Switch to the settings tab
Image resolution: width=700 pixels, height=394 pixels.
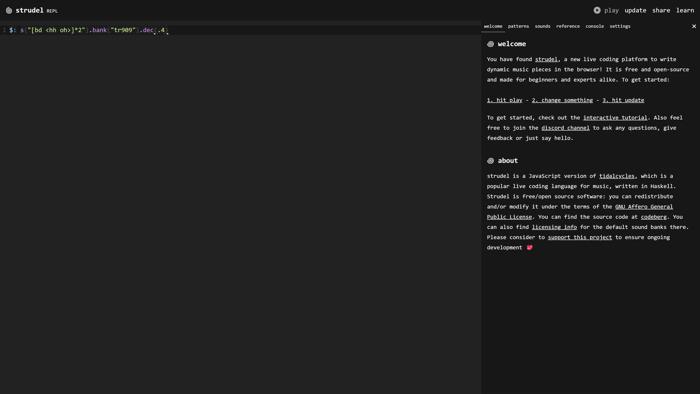tap(620, 26)
